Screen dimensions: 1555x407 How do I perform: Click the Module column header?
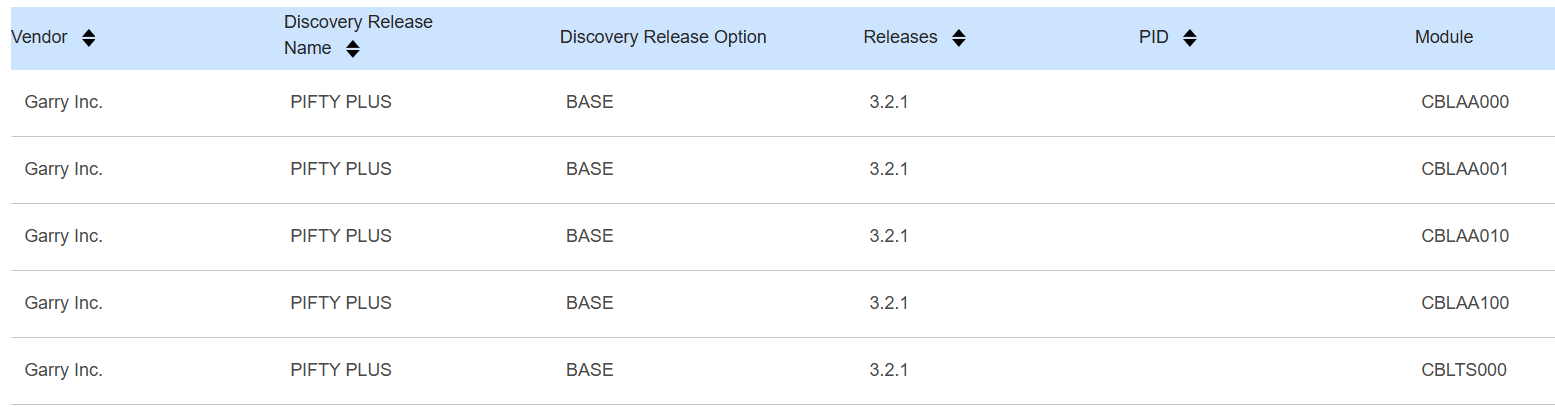pyautogui.click(x=1443, y=37)
